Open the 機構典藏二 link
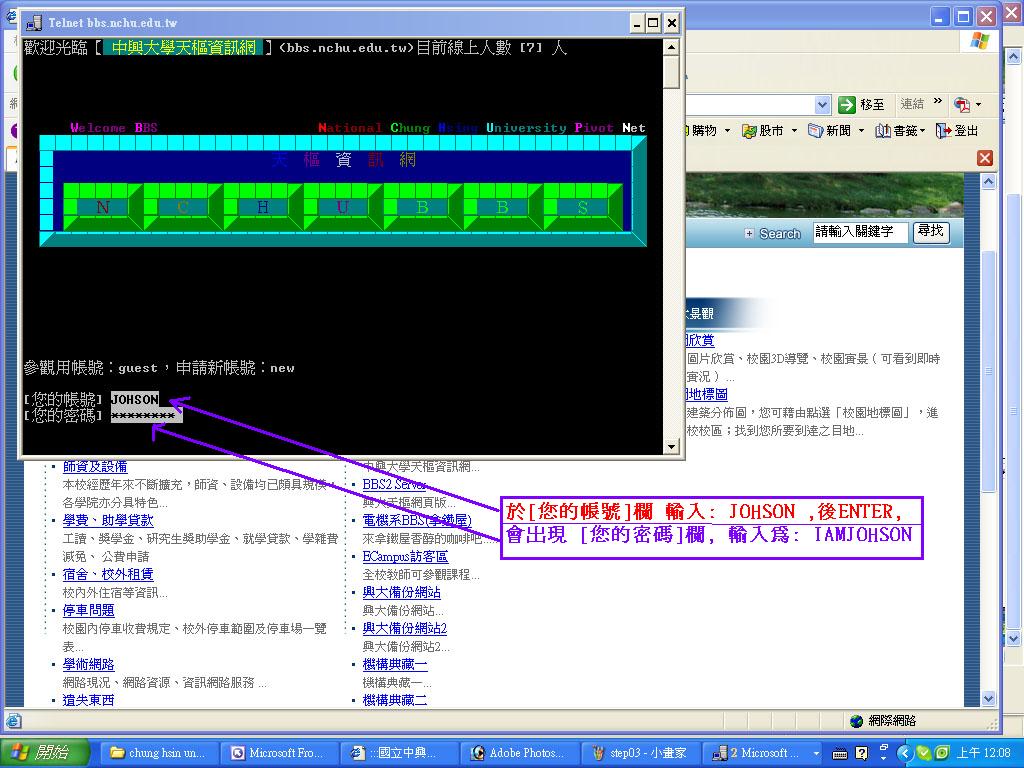 click(394, 700)
